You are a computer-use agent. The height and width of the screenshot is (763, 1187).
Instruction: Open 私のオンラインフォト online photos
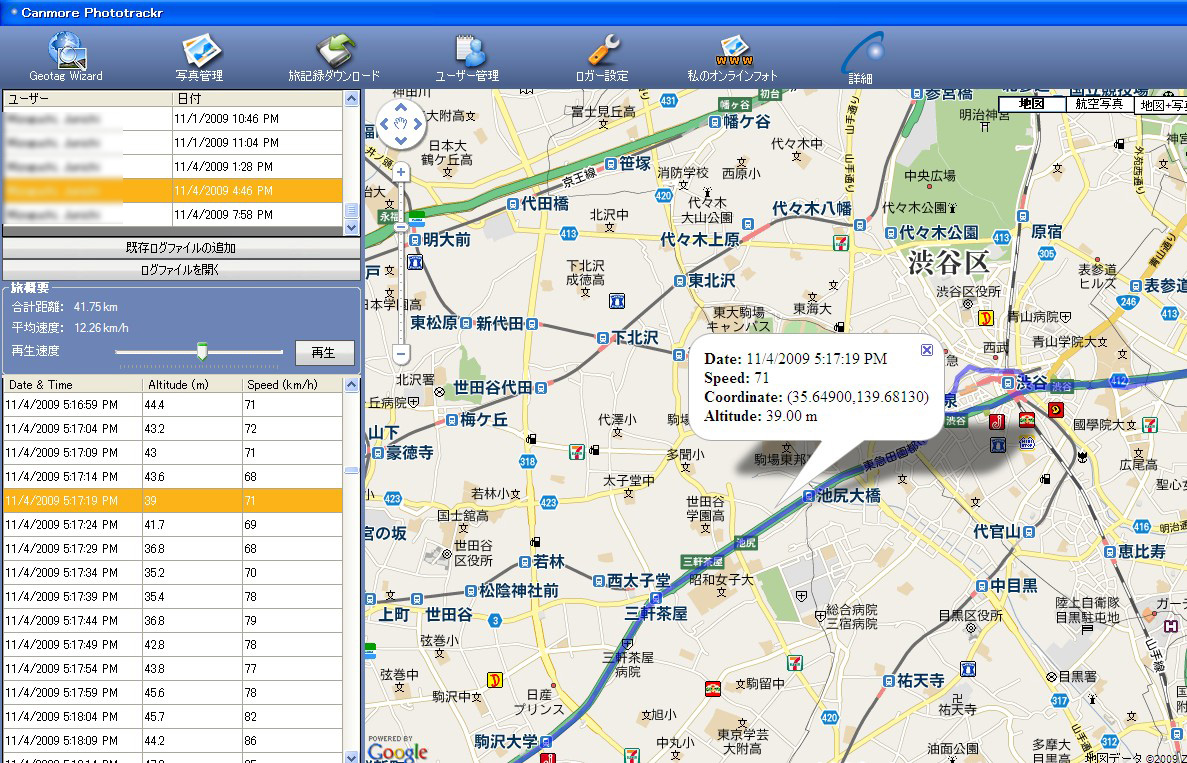tap(732, 58)
